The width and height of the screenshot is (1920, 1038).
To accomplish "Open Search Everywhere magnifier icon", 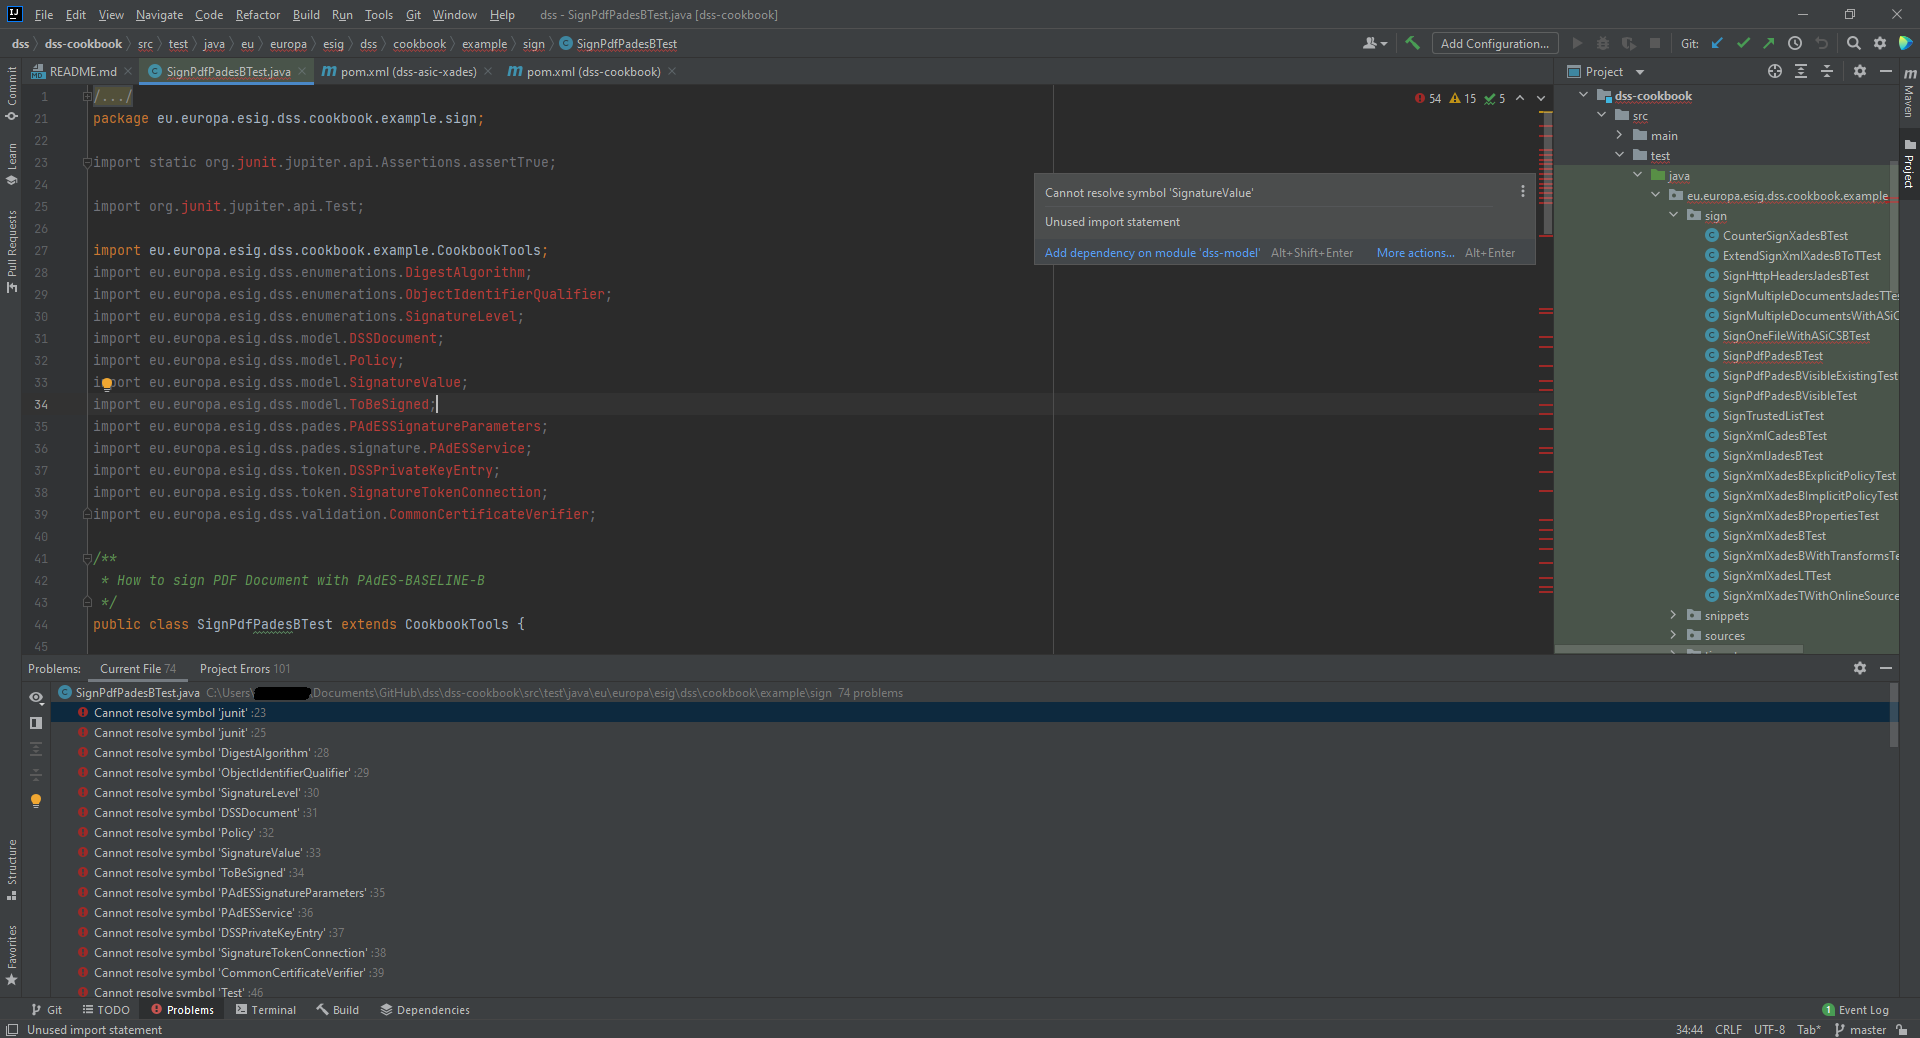I will point(1853,43).
